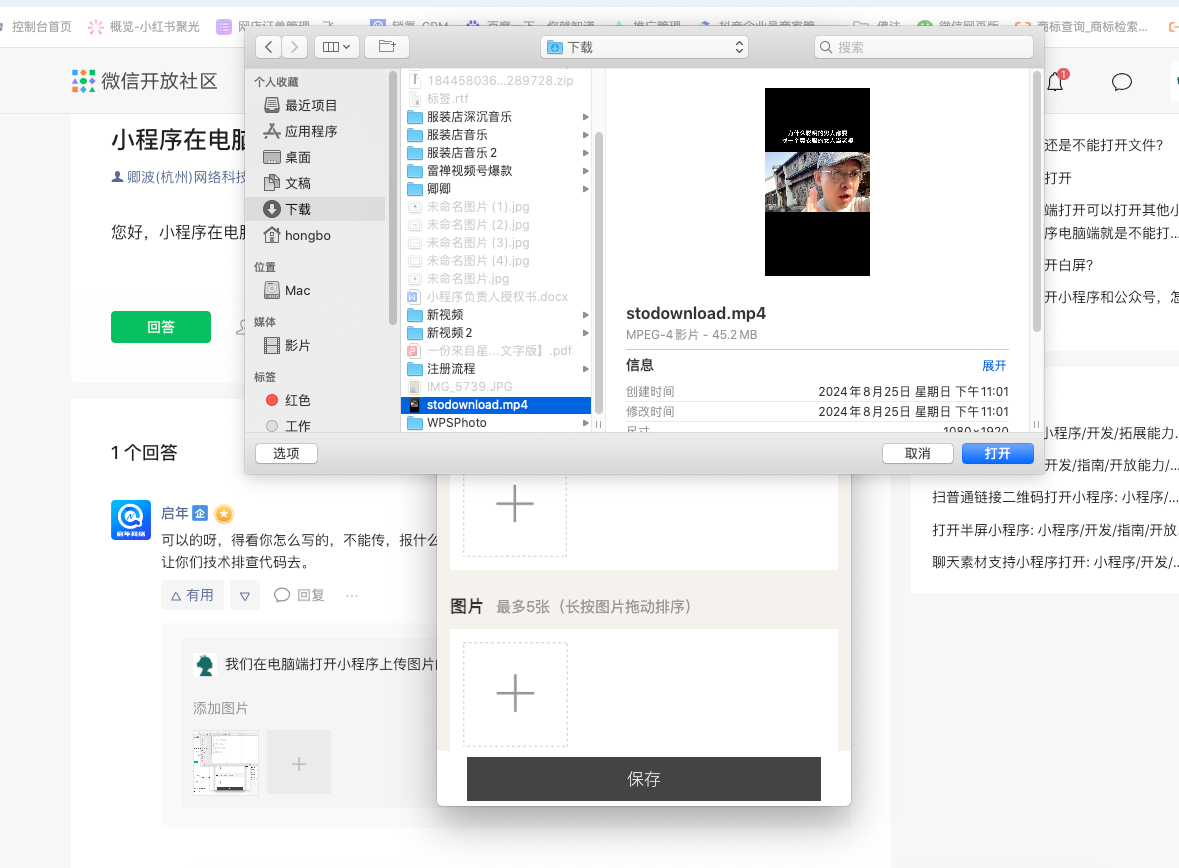Click the 搜索 search field
Viewport: 1179px width, 868px height.
923,47
